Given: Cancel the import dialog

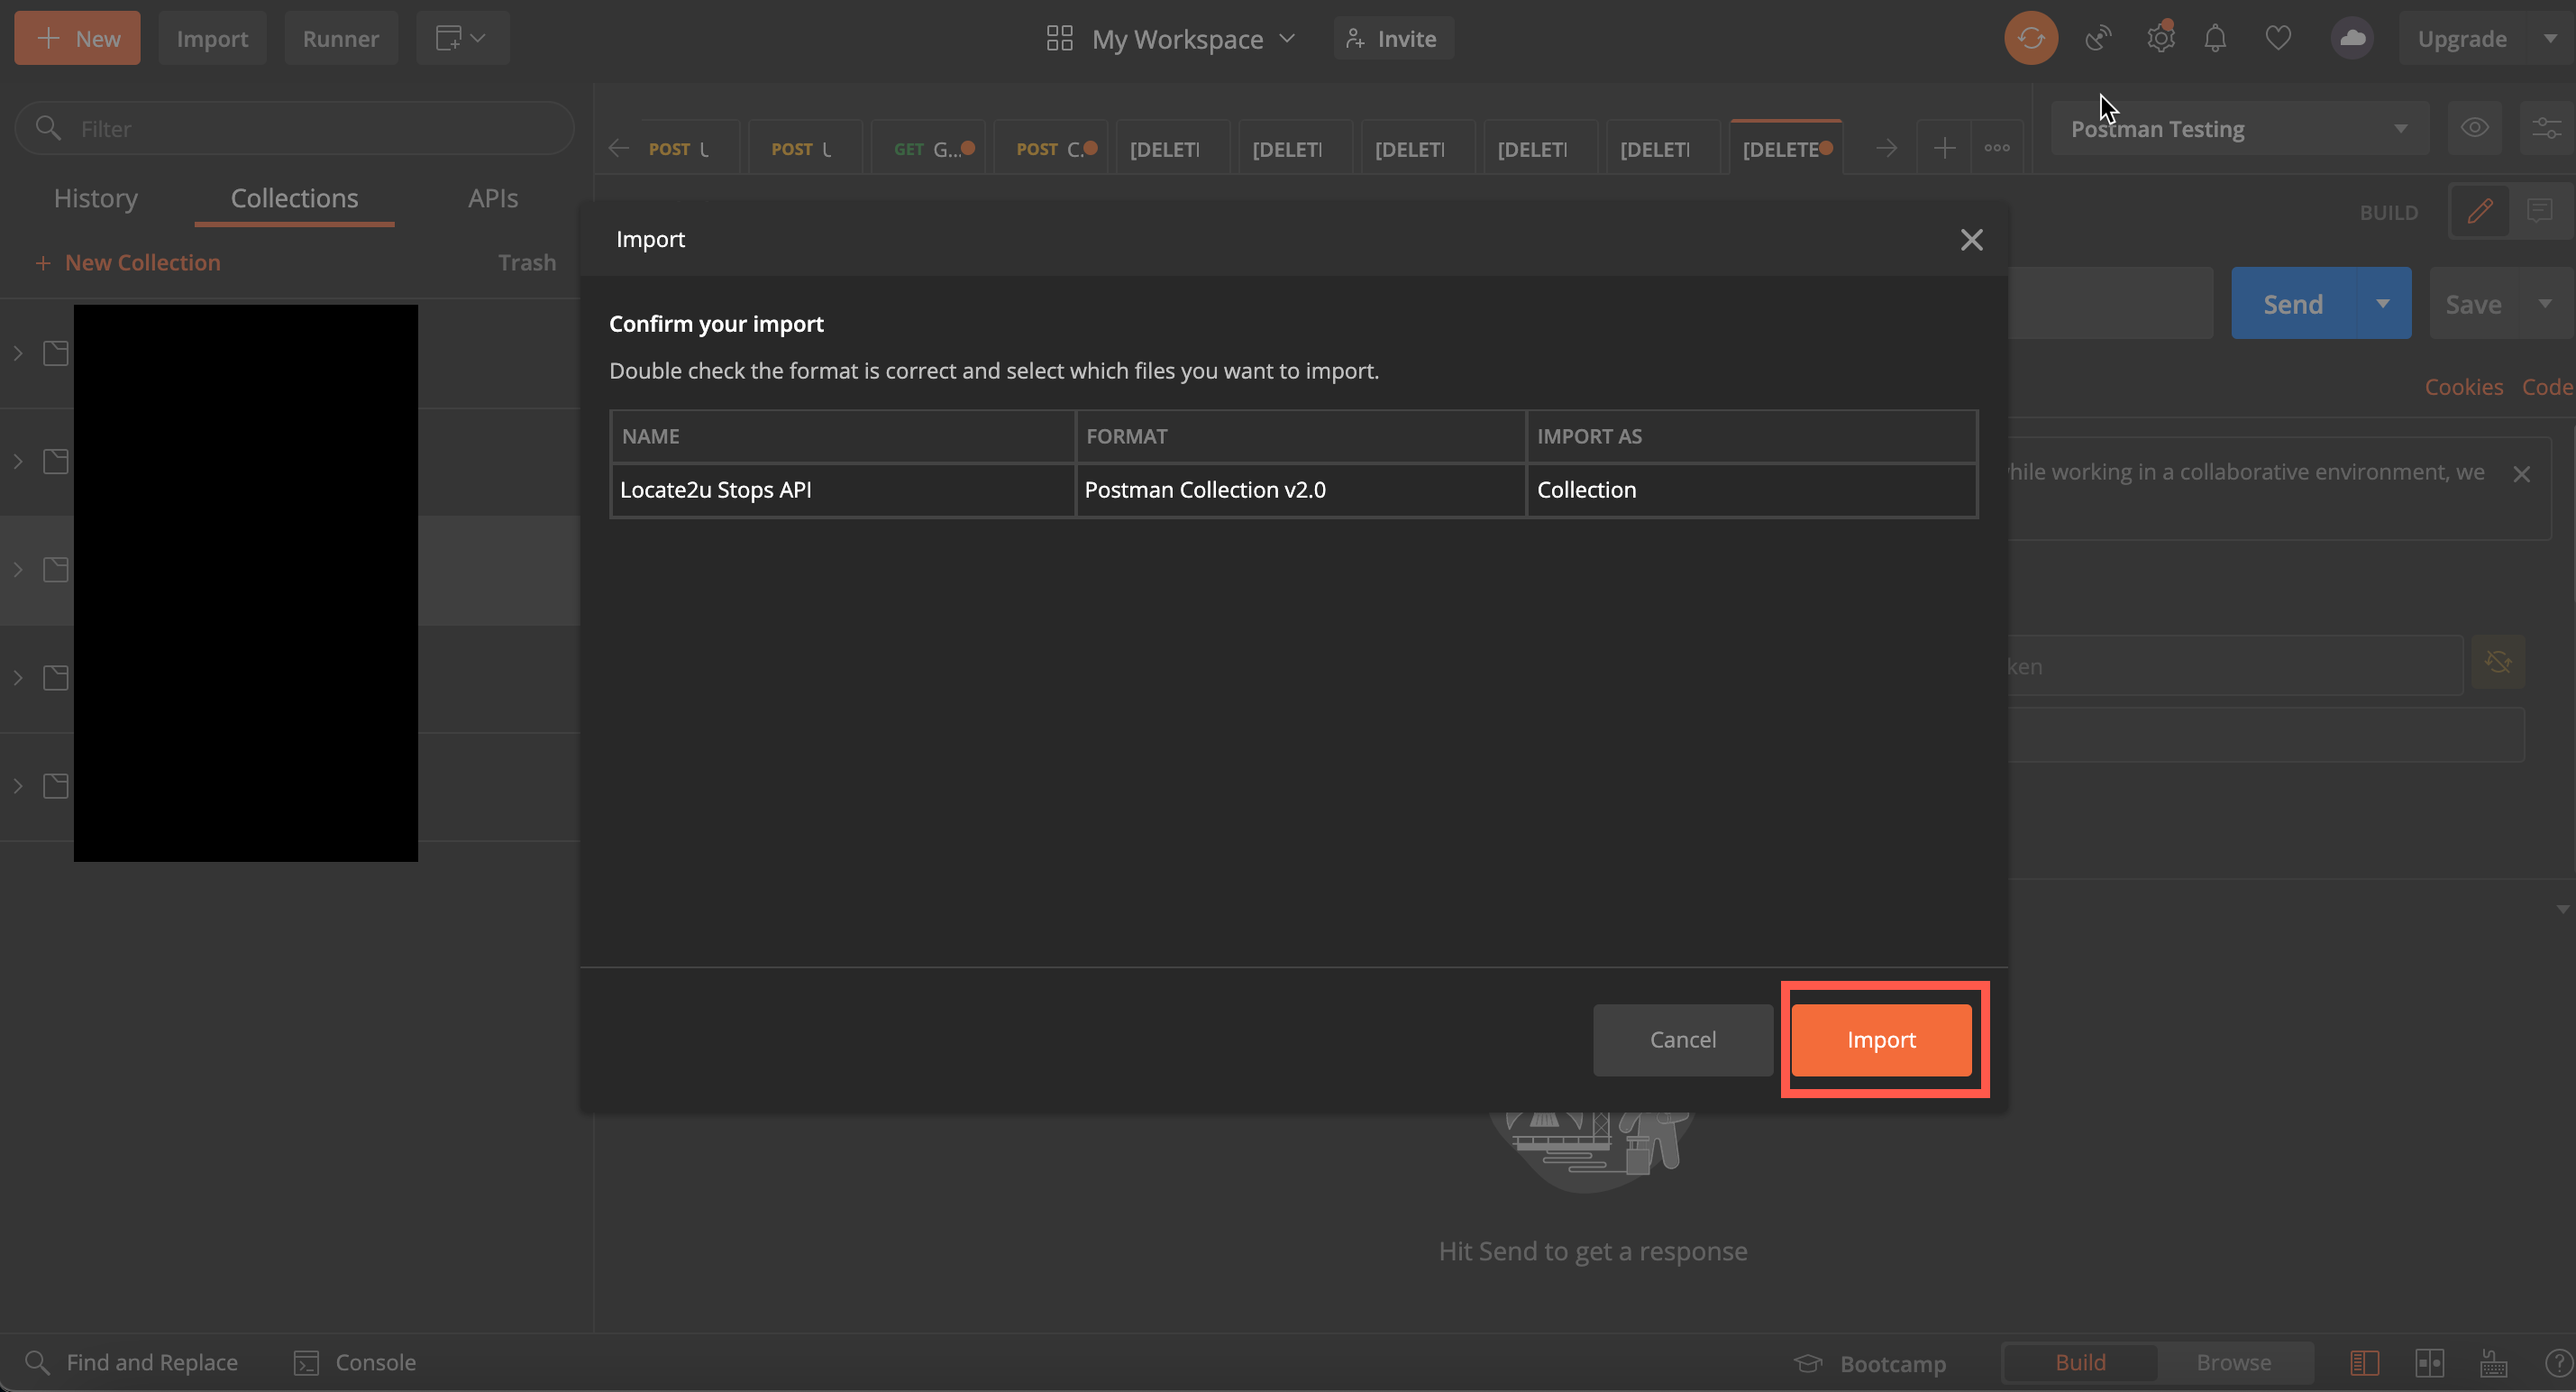Looking at the screenshot, I should point(1682,1039).
